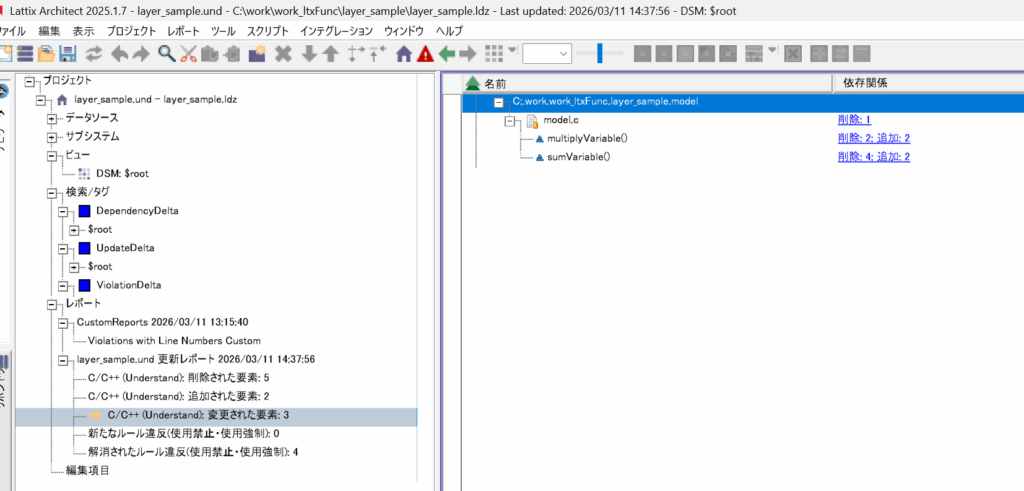Collapse the レポート tree node

[x=51, y=303]
